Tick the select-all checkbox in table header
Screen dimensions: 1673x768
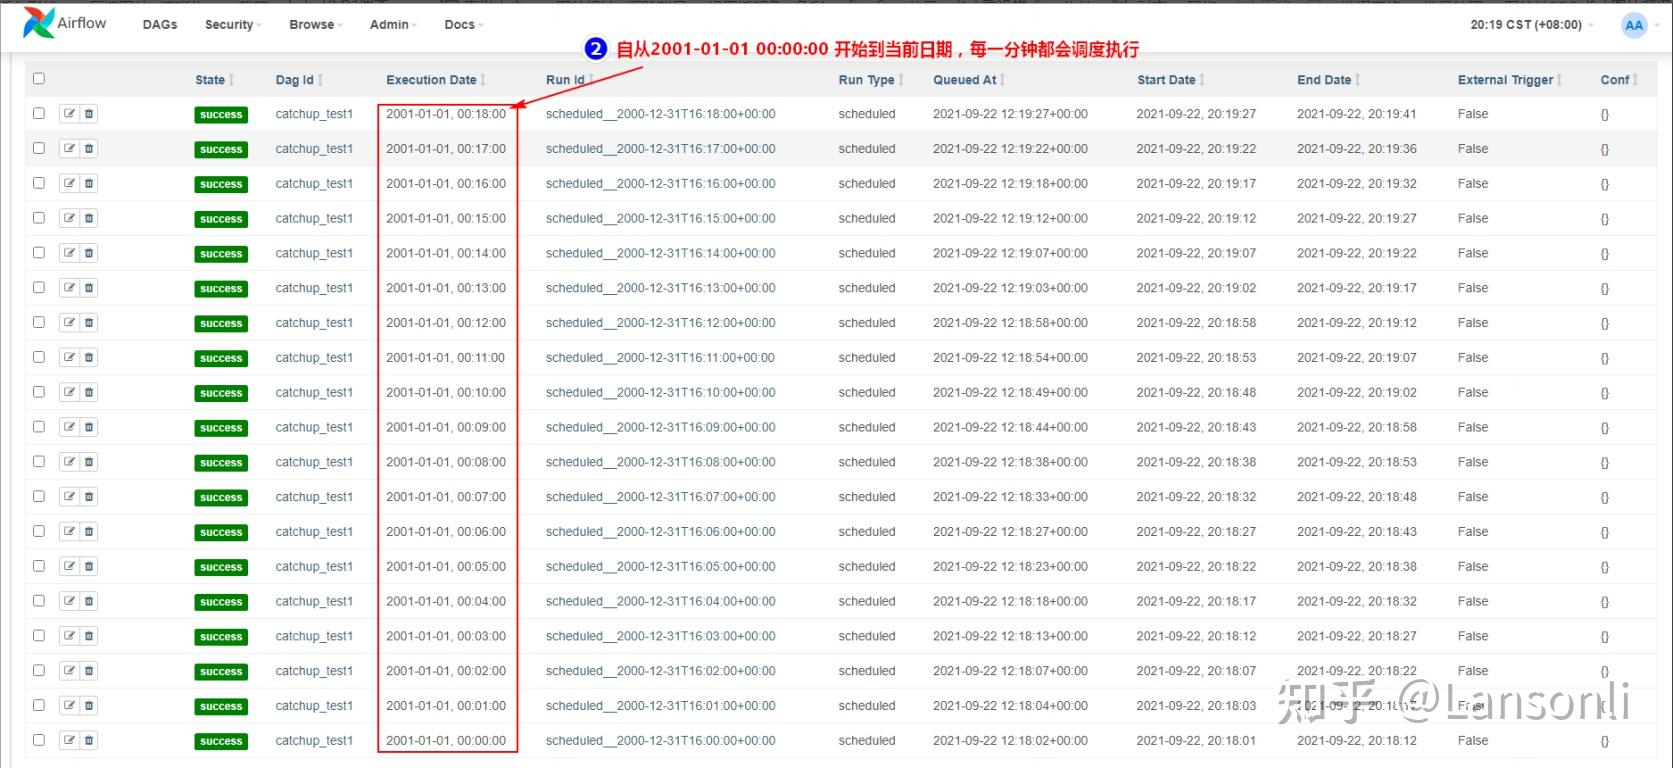[39, 79]
